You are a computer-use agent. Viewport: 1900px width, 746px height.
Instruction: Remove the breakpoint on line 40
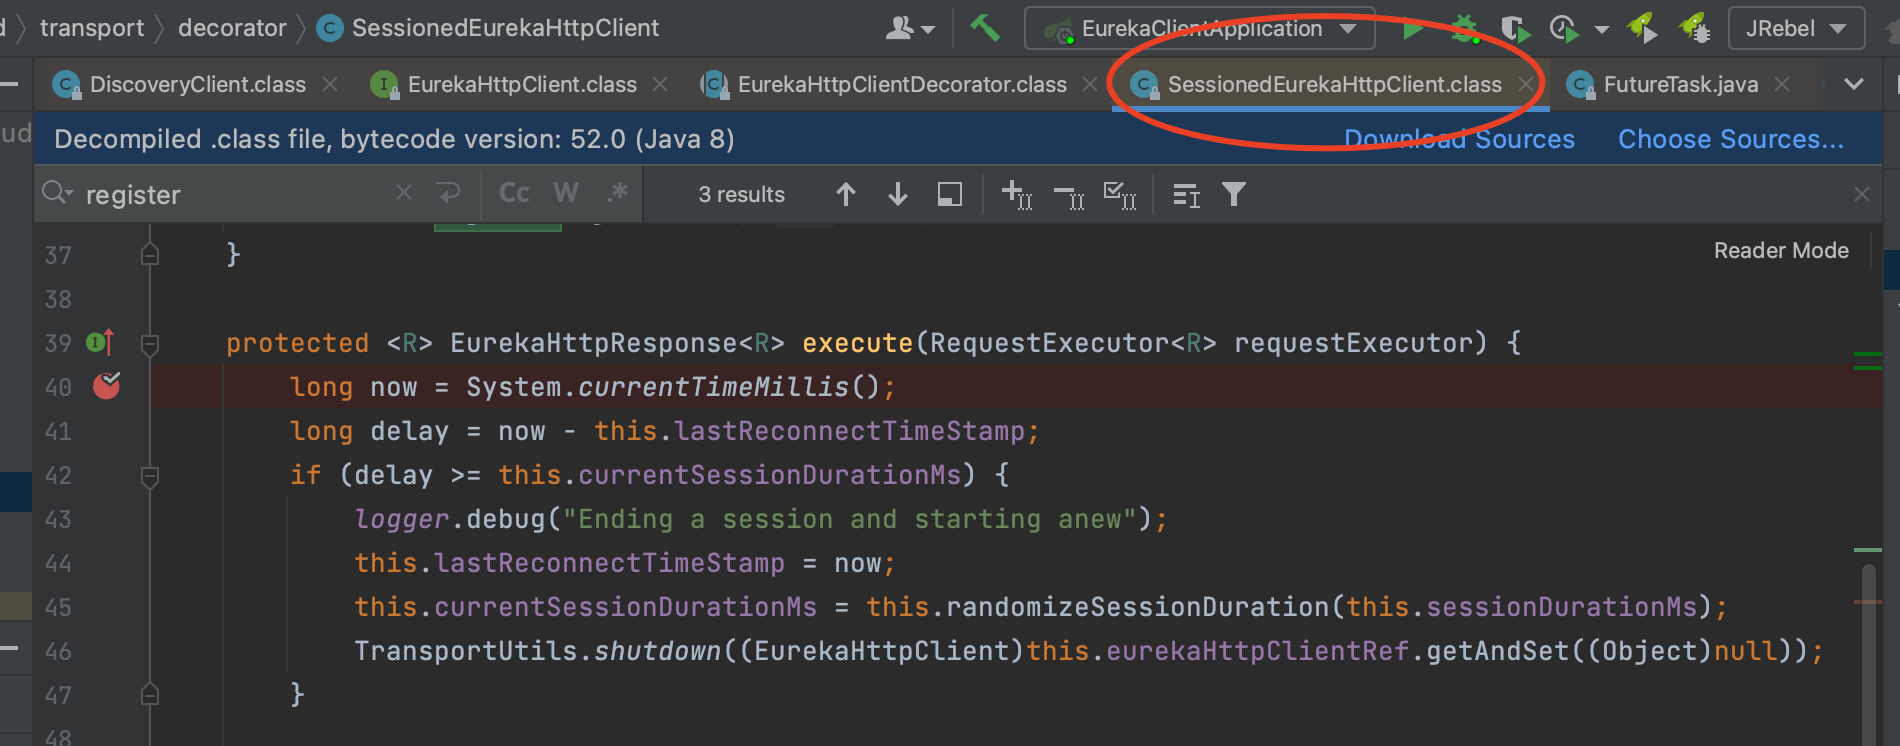click(x=107, y=386)
